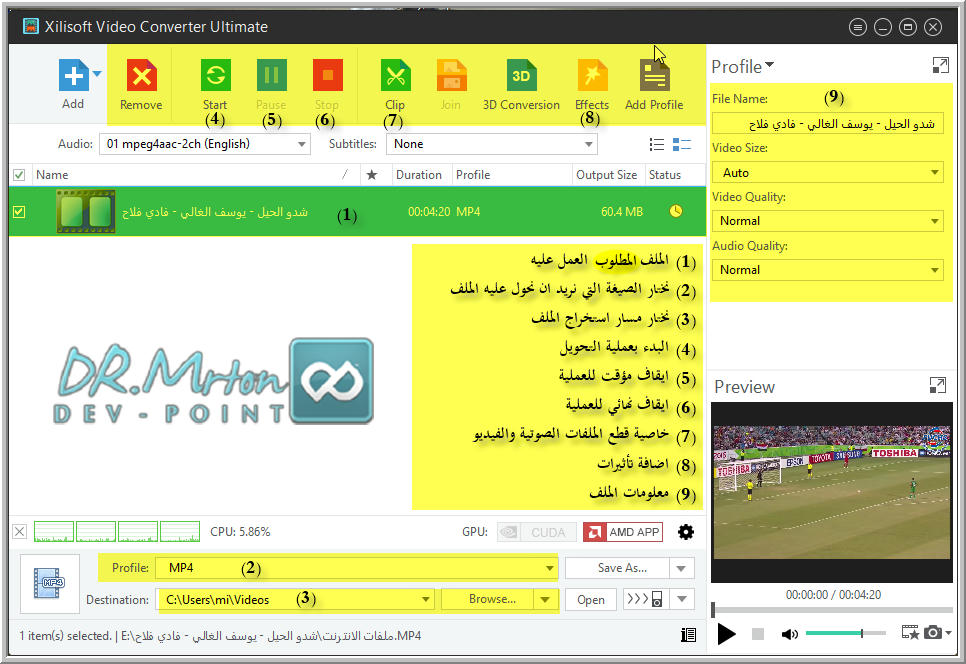Image resolution: width=966 pixels, height=664 pixels.
Task: Play the preview video
Action: coord(726,634)
